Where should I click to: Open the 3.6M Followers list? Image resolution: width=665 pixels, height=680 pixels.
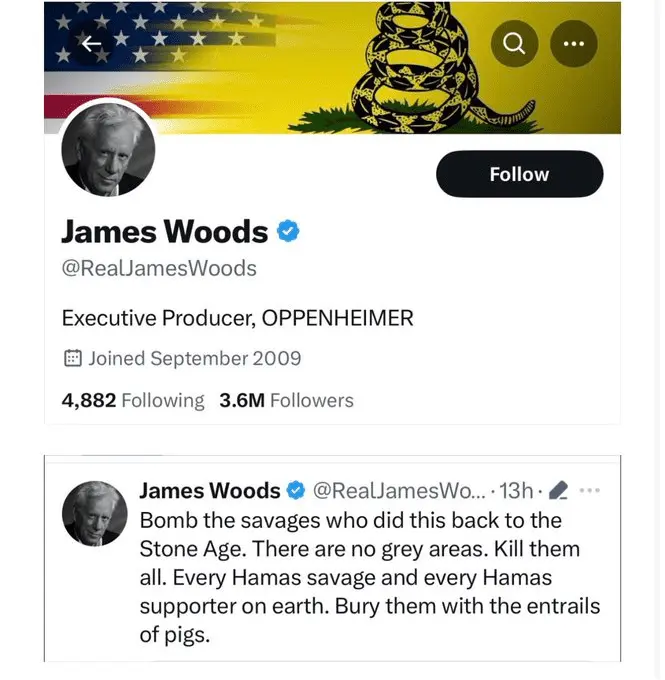(286, 400)
